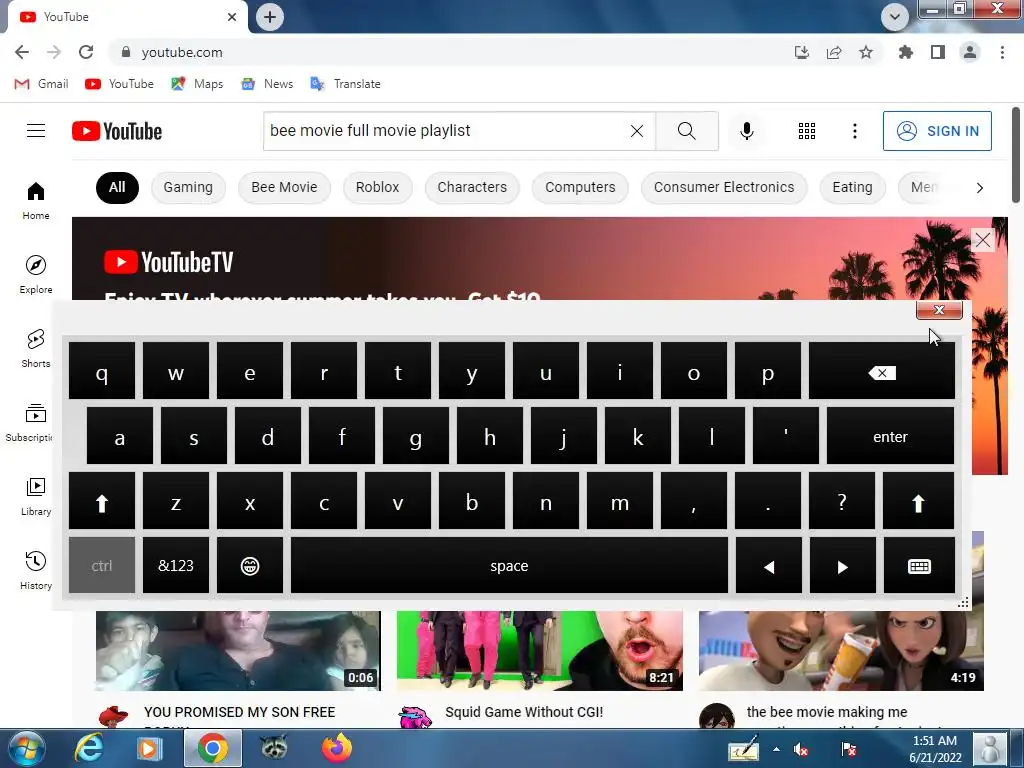Screen dimensions: 1024x768
Task: Open Shorts in sidebar
Action: point(36,348)
